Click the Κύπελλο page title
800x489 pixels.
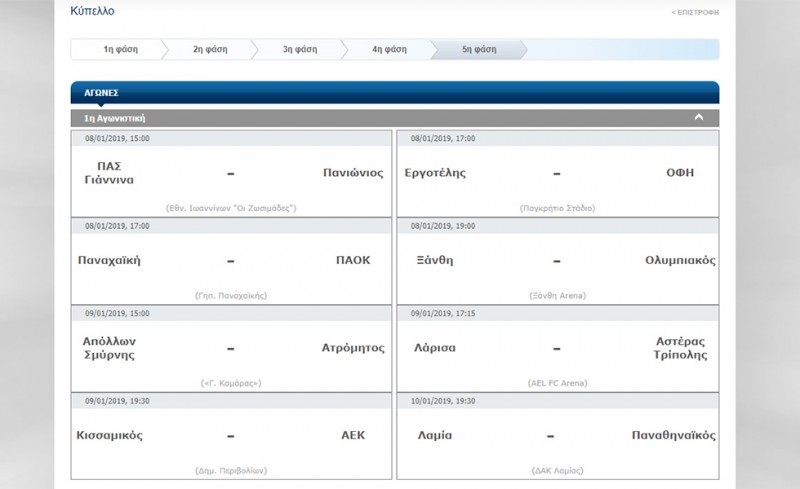(93, 12)
